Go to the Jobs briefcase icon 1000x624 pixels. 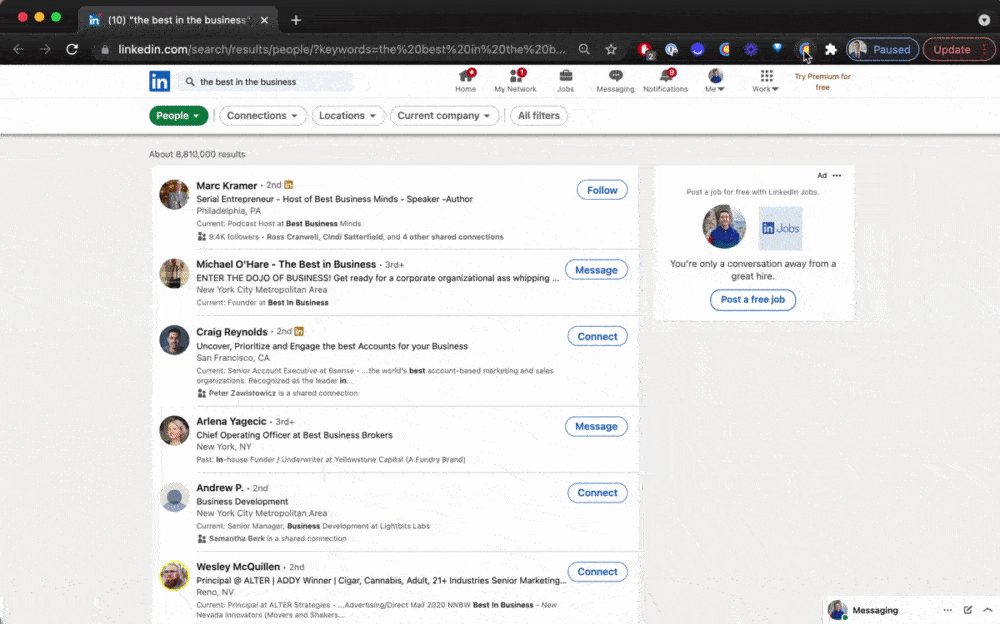click(565, 81)
